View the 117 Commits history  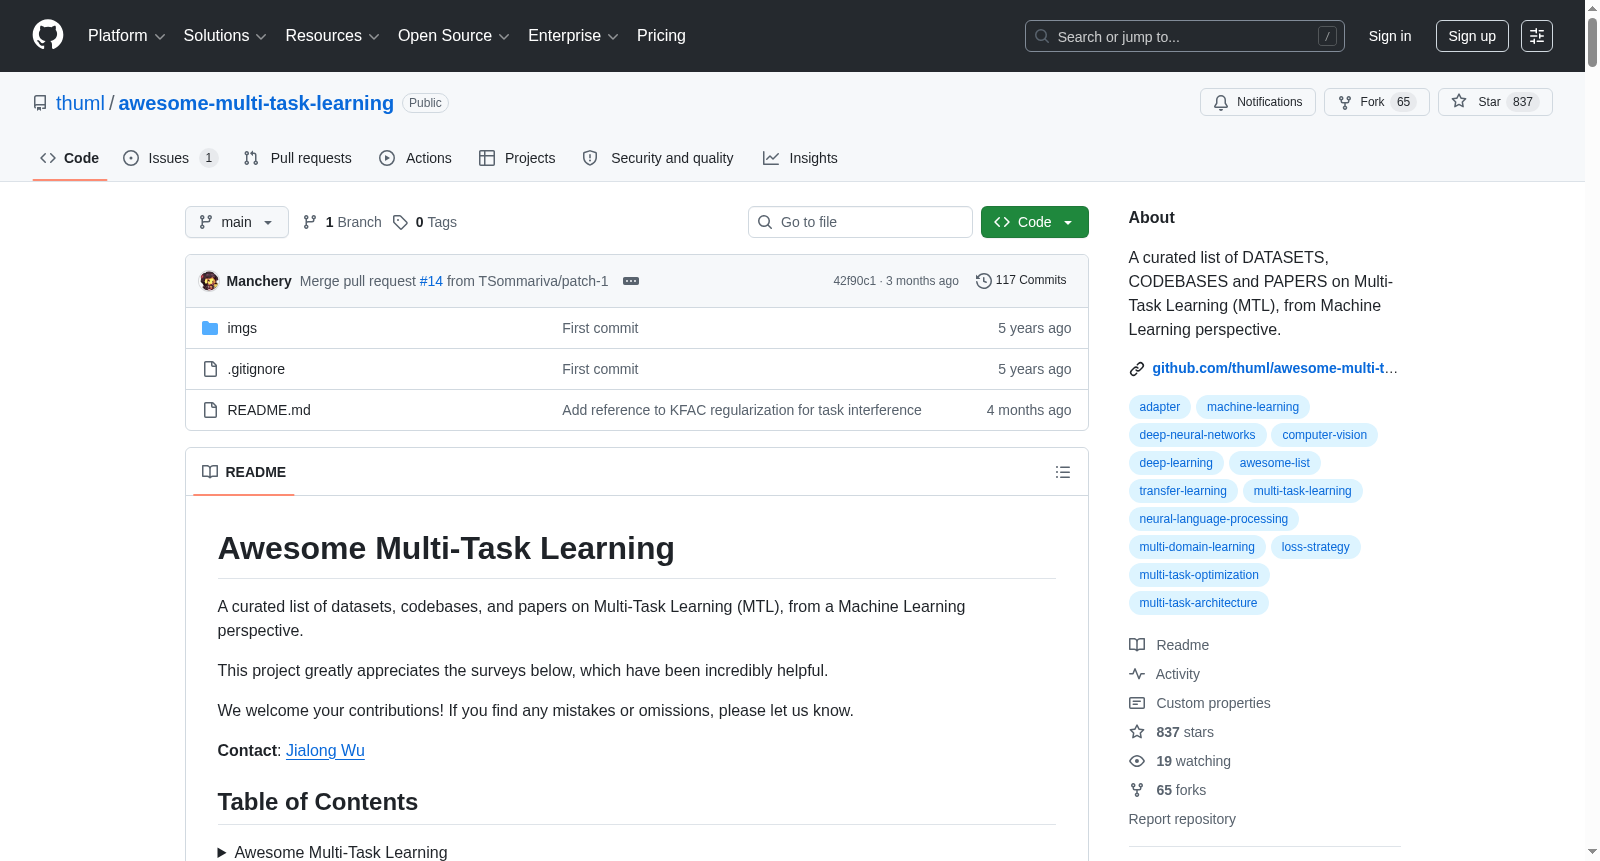coord(1021,280)
